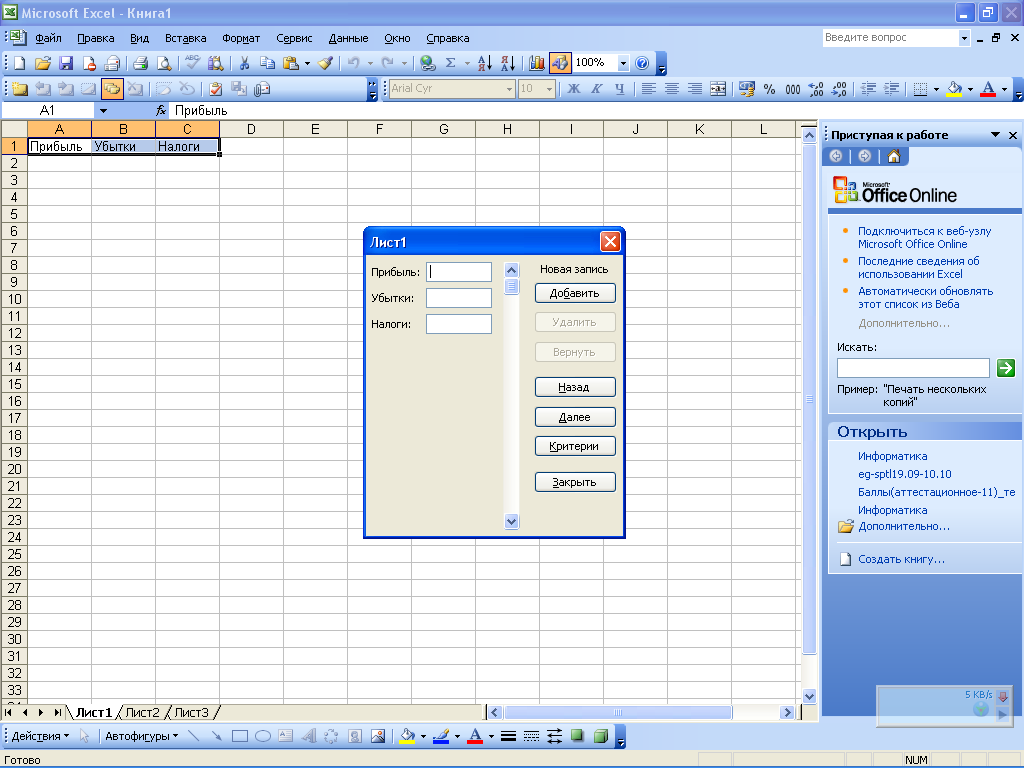Click the Налоги input field in form
This screenshot has width=1024, height=768.
coord(458,324)
